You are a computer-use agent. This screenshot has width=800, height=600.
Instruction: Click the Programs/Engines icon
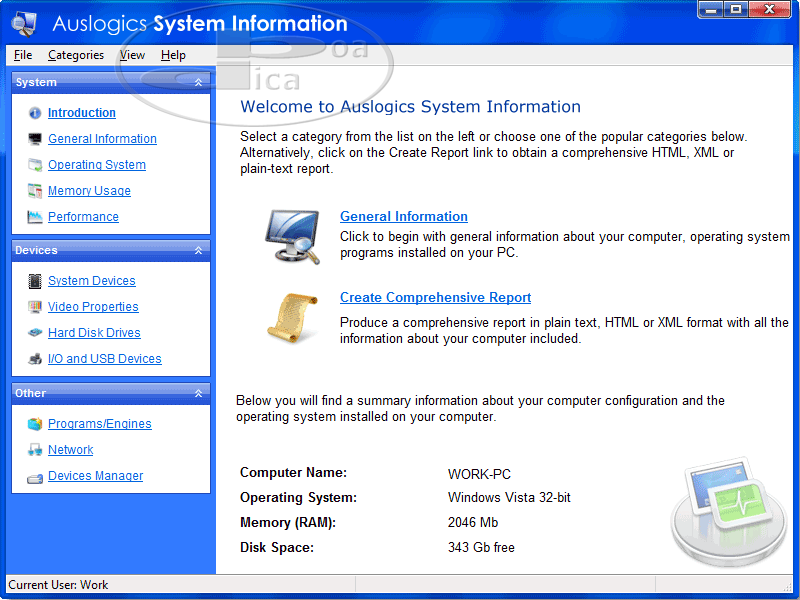point(35,424)
